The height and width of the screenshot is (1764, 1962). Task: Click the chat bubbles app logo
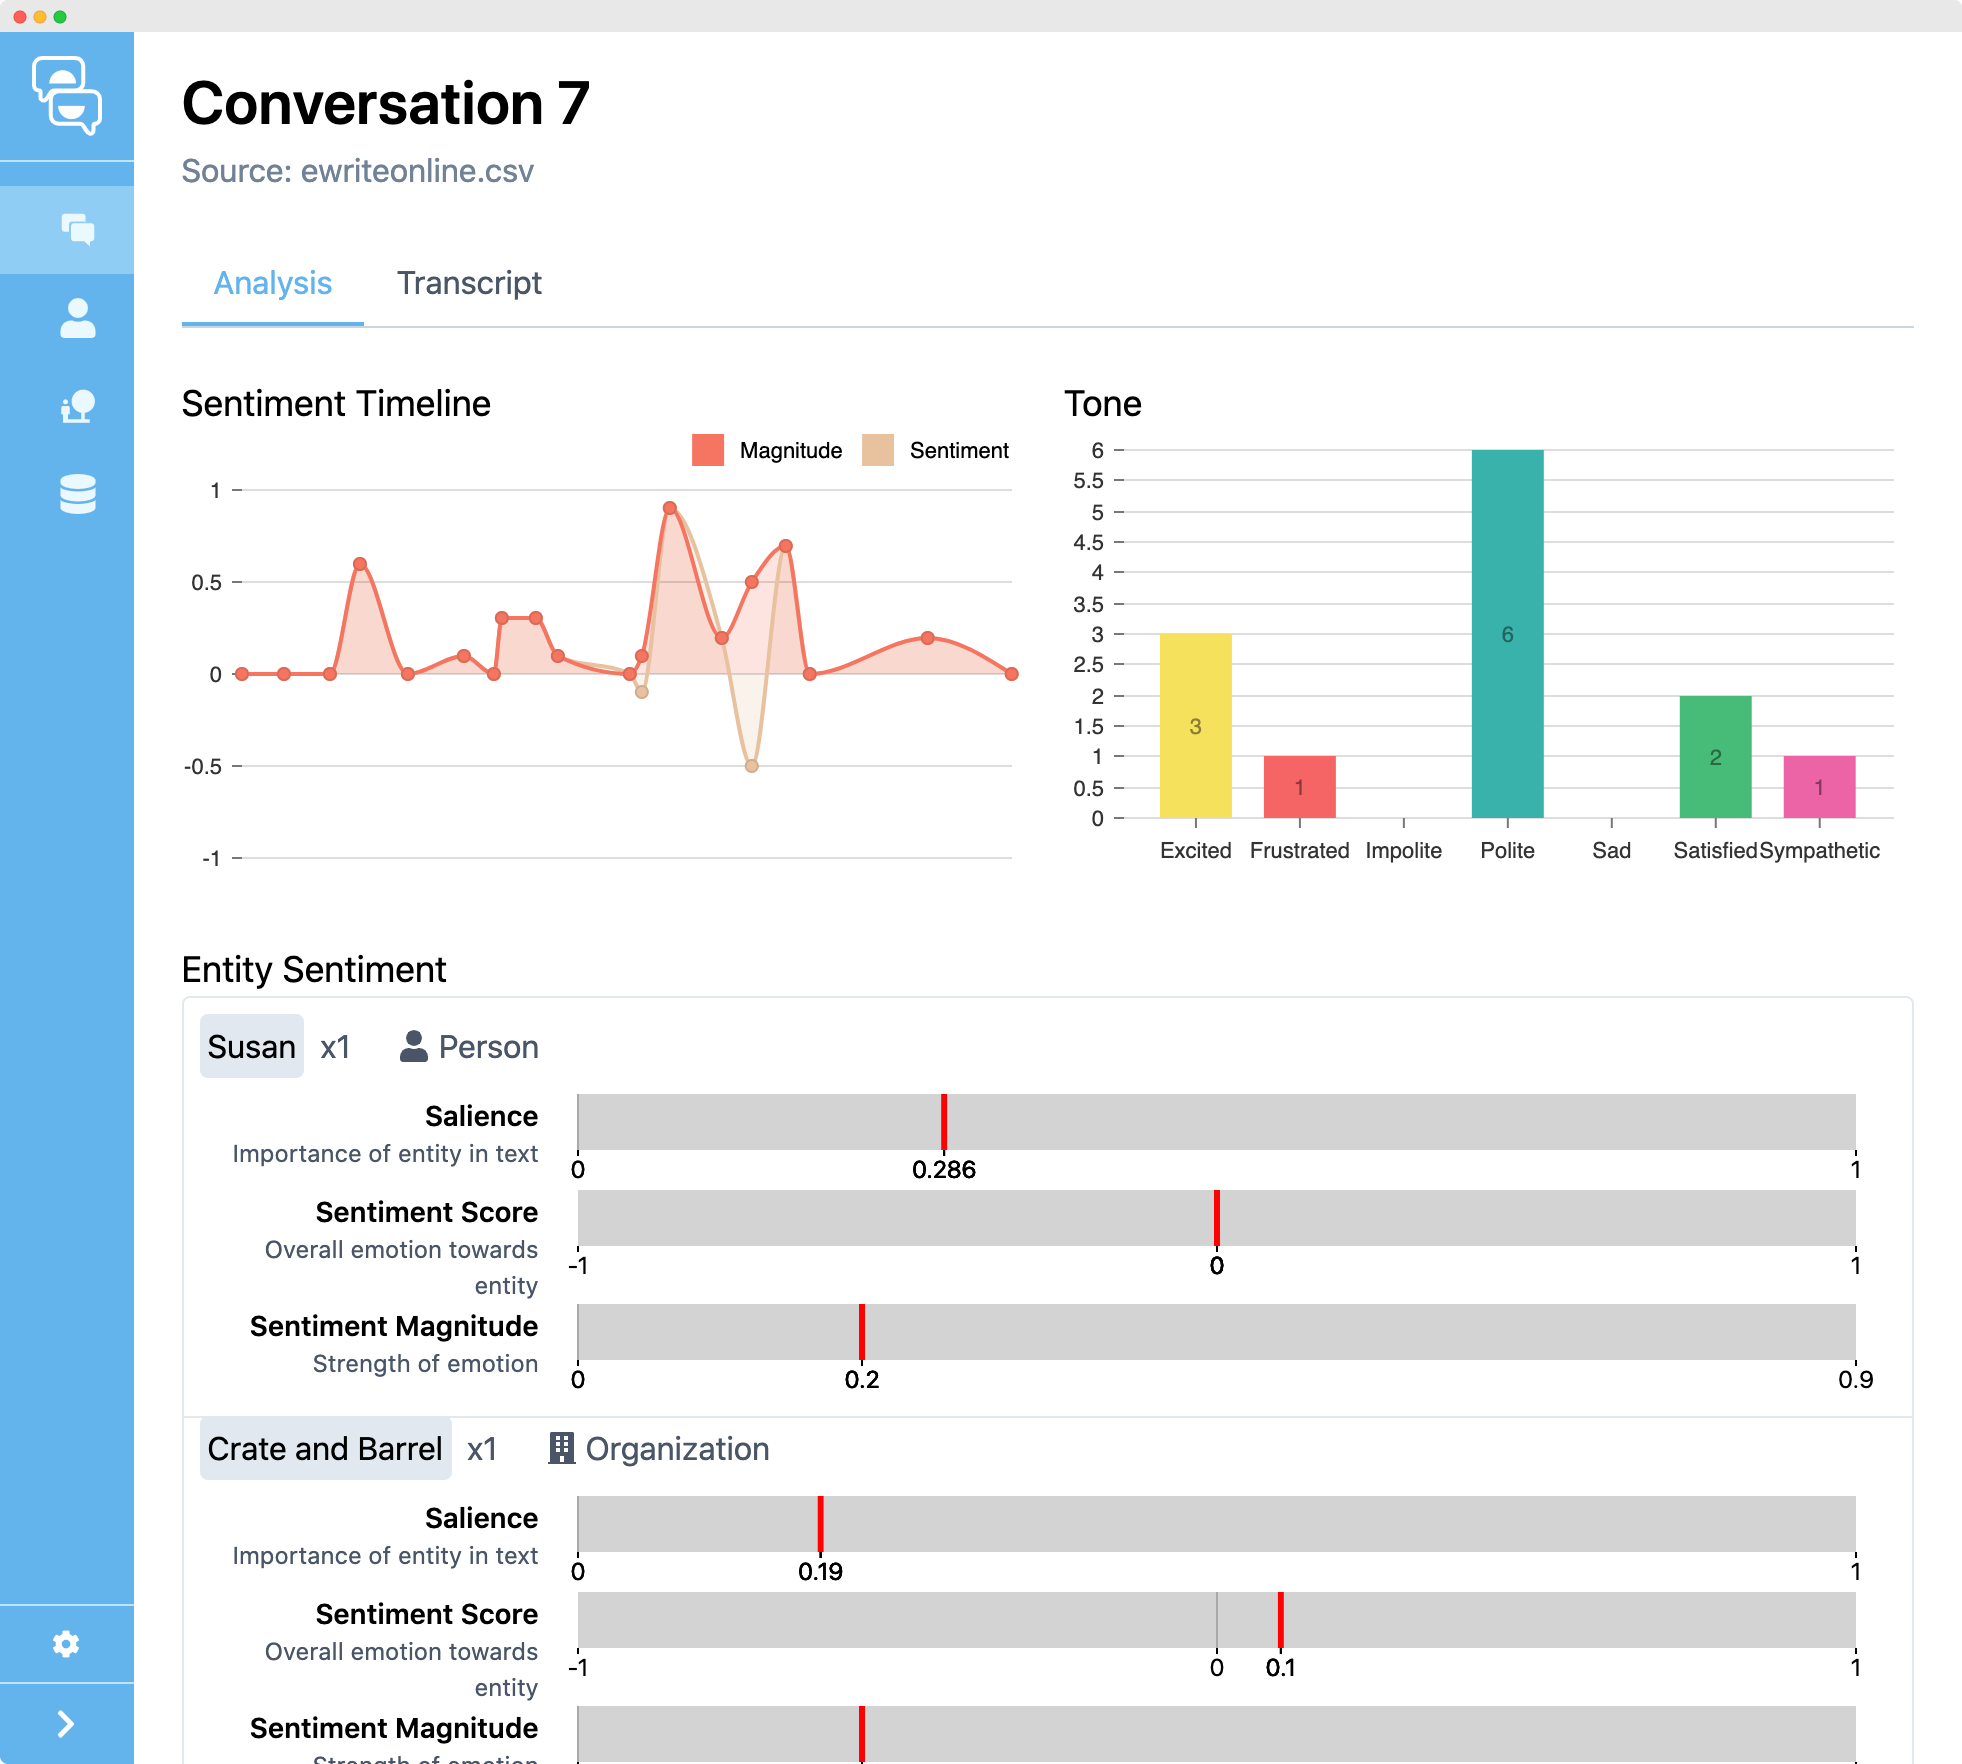(x=67, y=95)
